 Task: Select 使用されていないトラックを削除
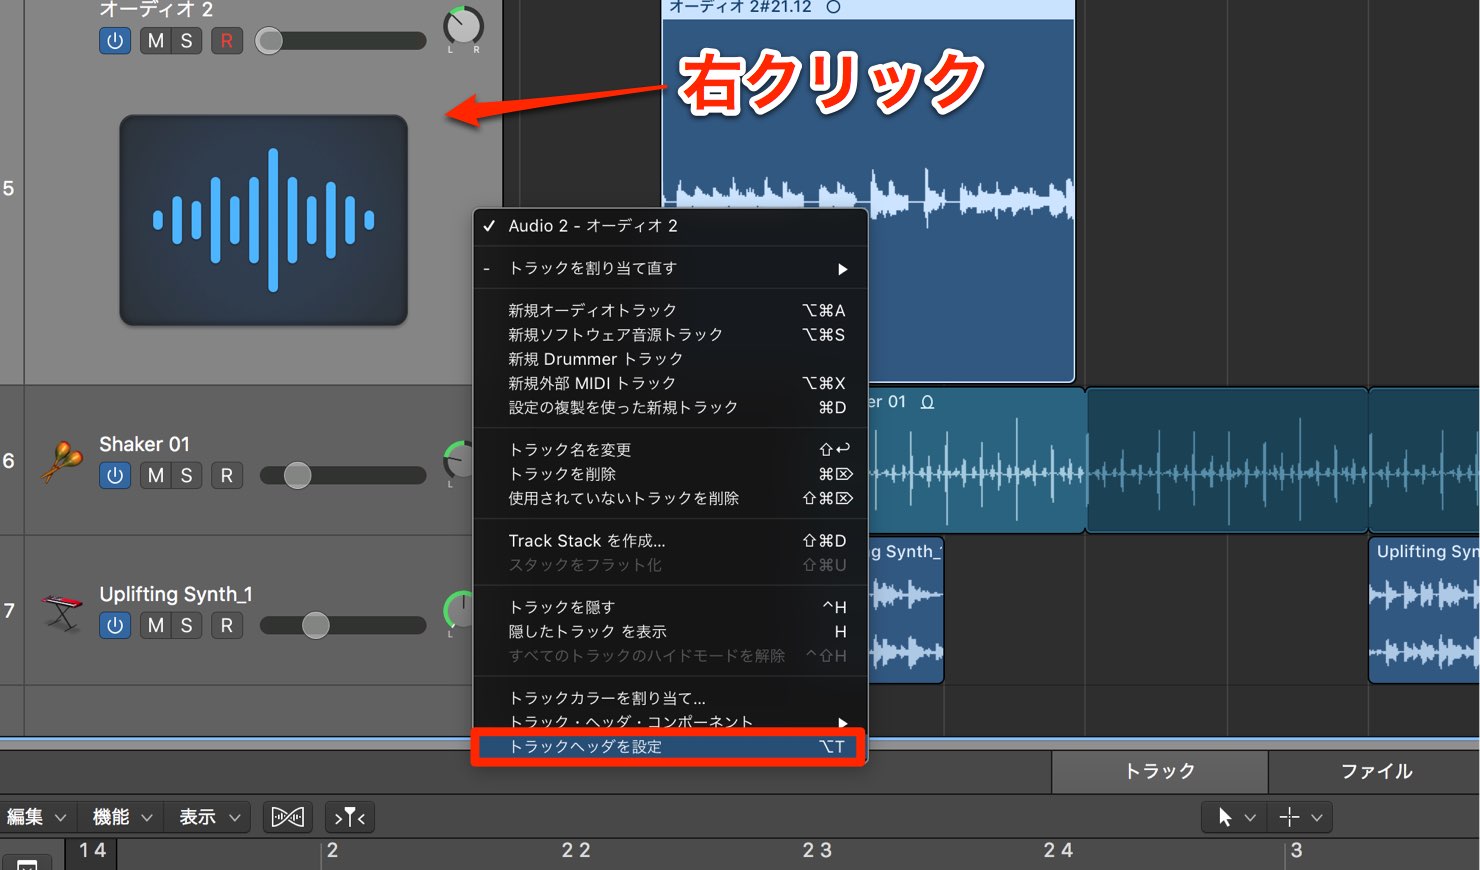pyautogui.click(x=669, y=498)
